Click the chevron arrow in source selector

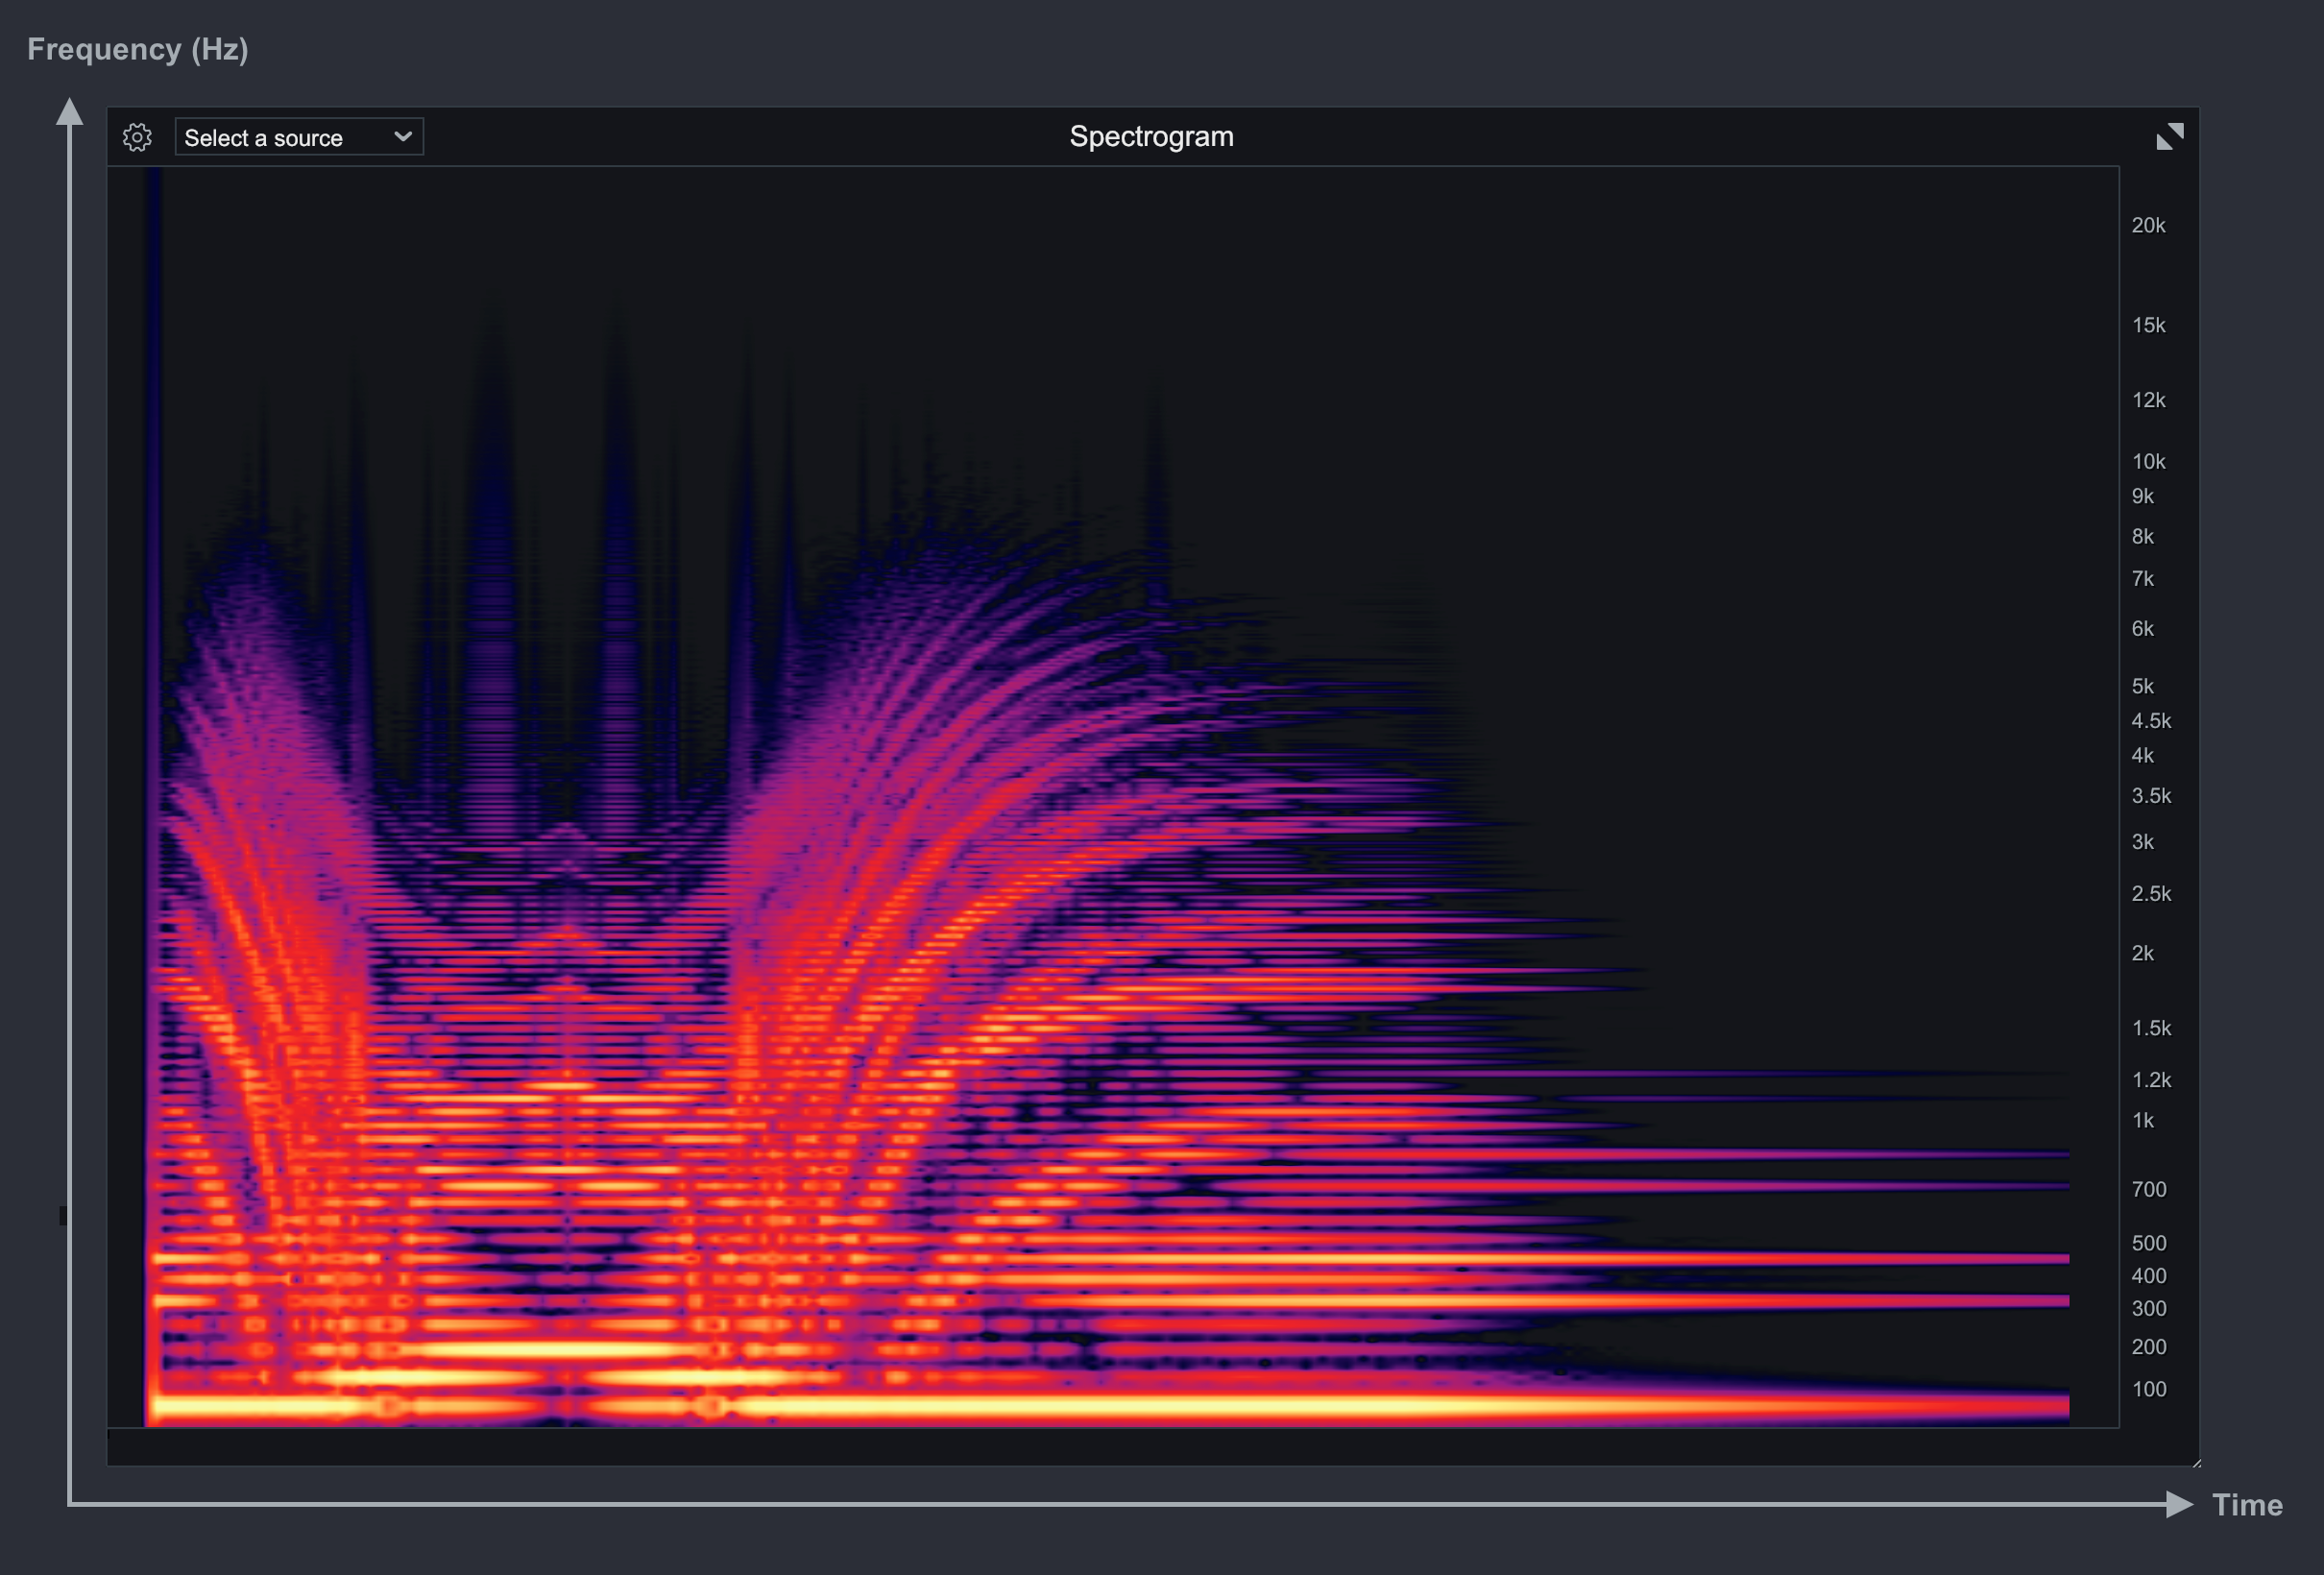(x=403, y=136)
